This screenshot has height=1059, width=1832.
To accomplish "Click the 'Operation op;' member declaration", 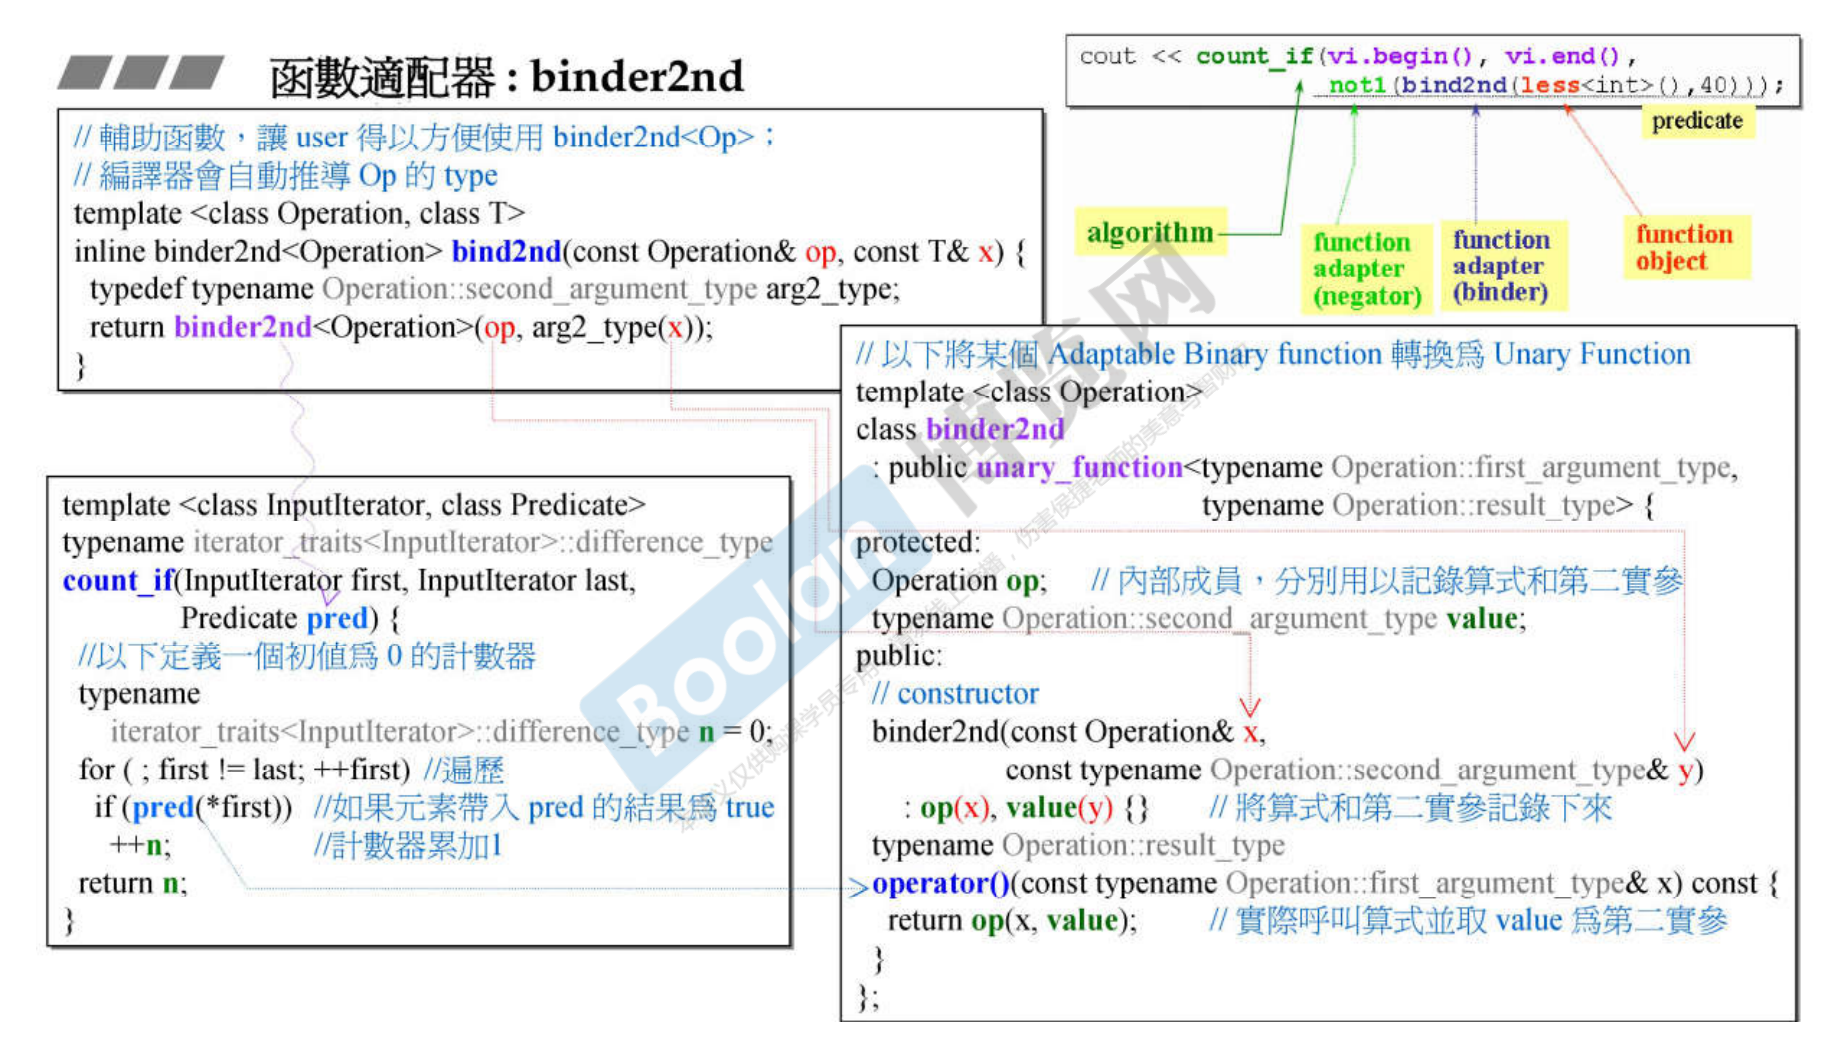I will 959,581.
